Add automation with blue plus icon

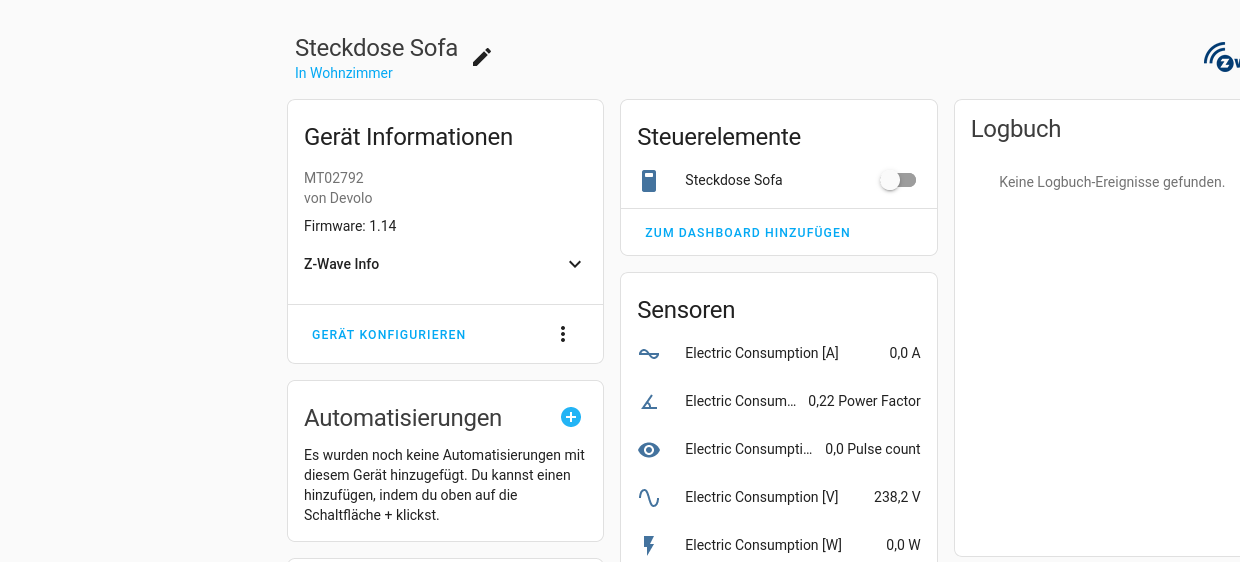tap(571, 417)
